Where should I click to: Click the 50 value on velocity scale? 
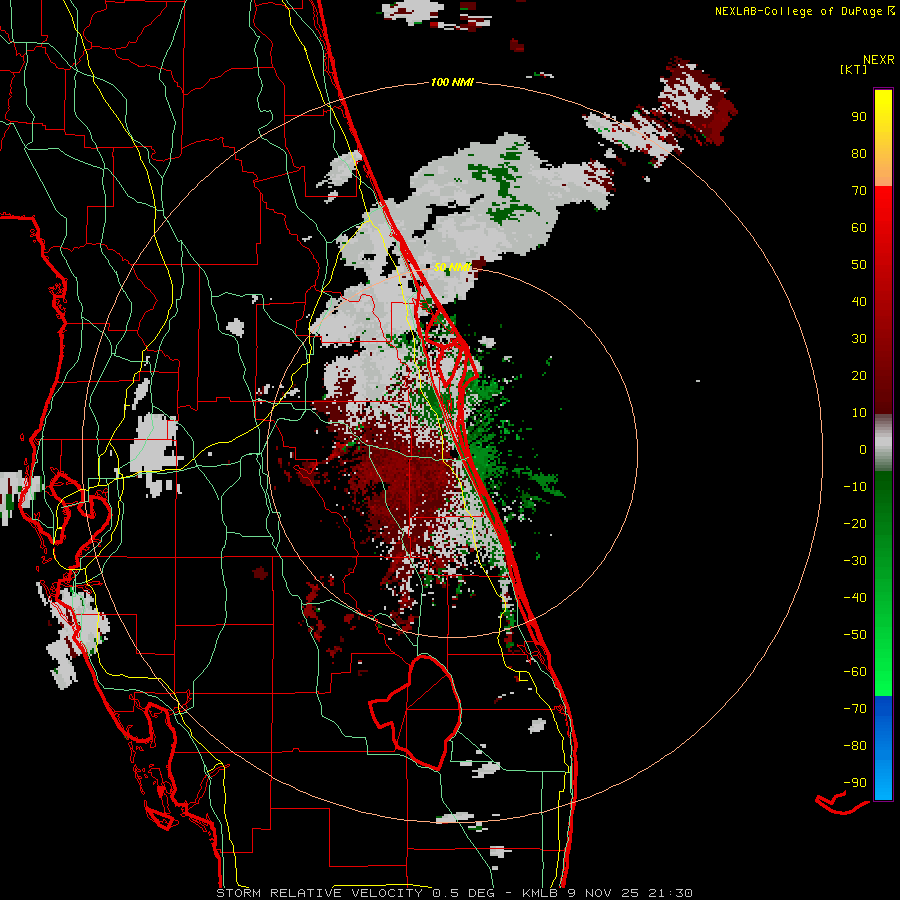[859, 265]
